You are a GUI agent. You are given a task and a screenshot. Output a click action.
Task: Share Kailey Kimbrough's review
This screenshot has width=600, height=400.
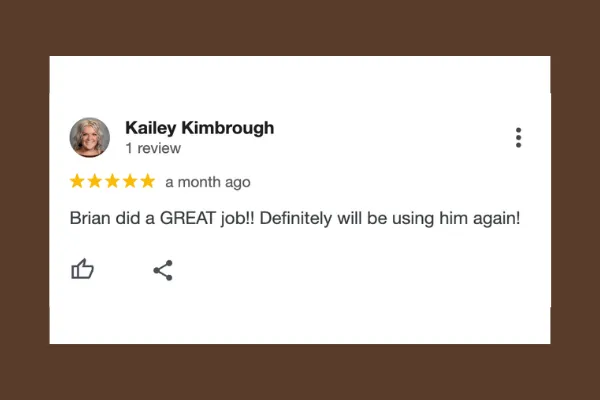pyautogui.click(x=163, y=270)
